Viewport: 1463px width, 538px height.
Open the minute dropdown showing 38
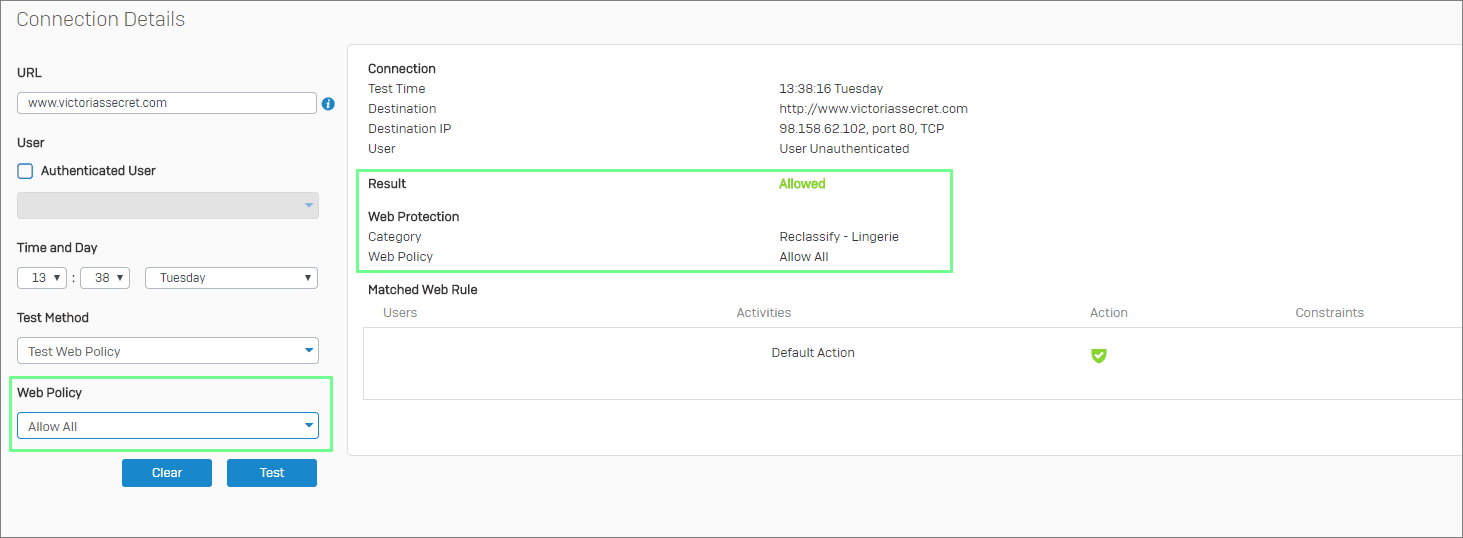[105, 278]
